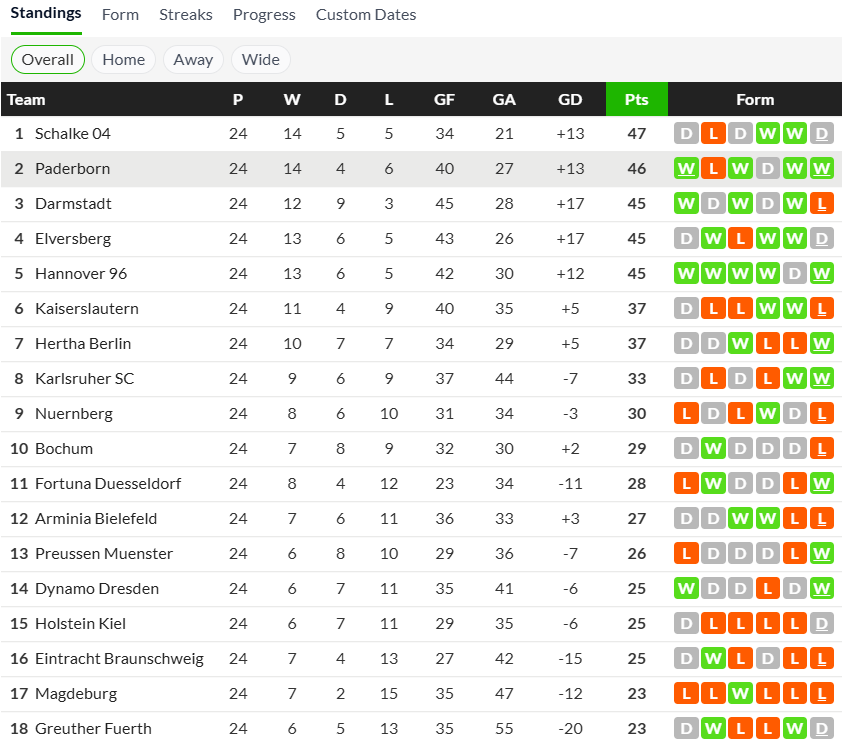Click Schalke 04's most recent form badge

[822, 133]
